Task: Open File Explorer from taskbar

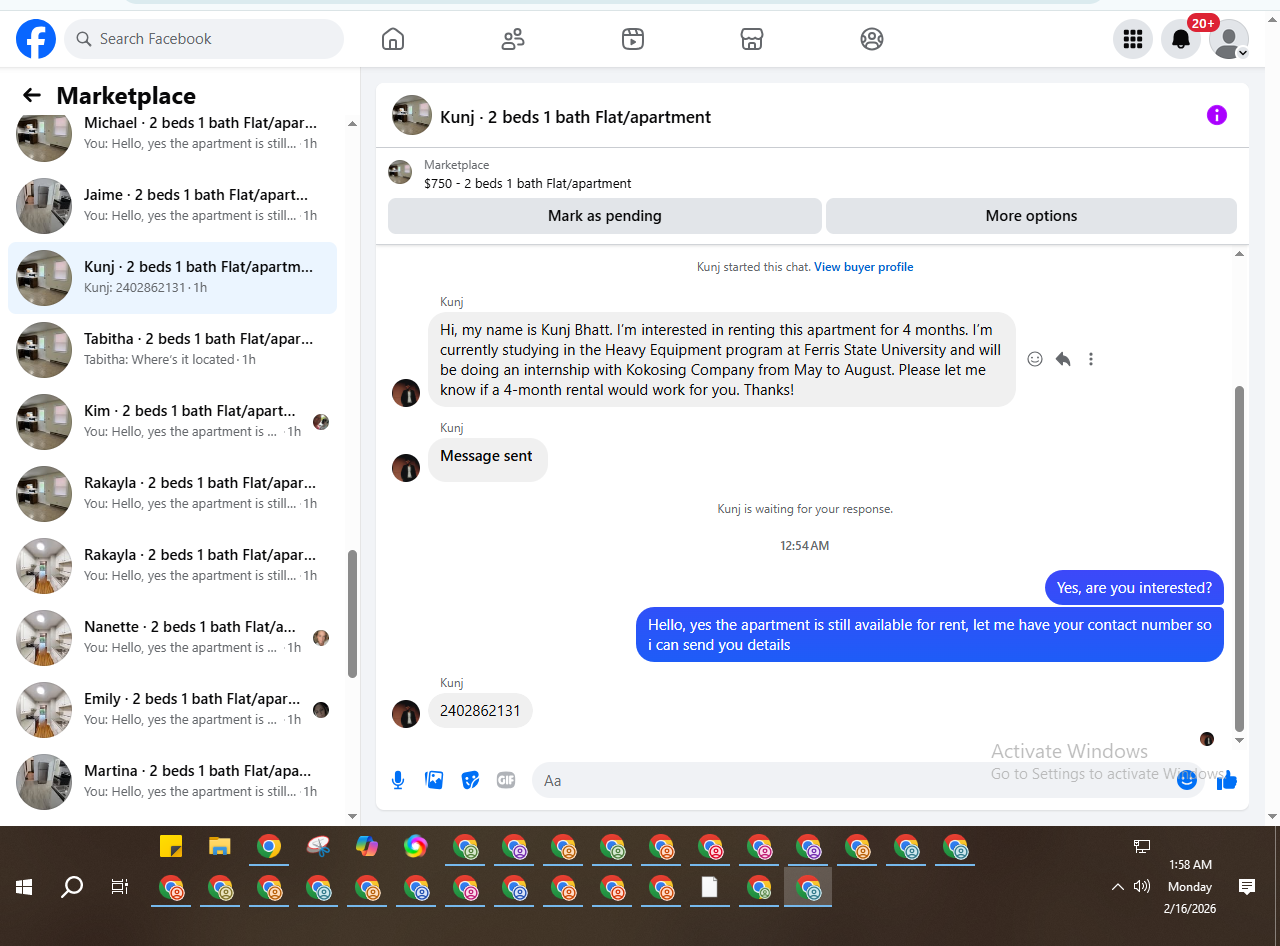Action: (x=220, y=847)
